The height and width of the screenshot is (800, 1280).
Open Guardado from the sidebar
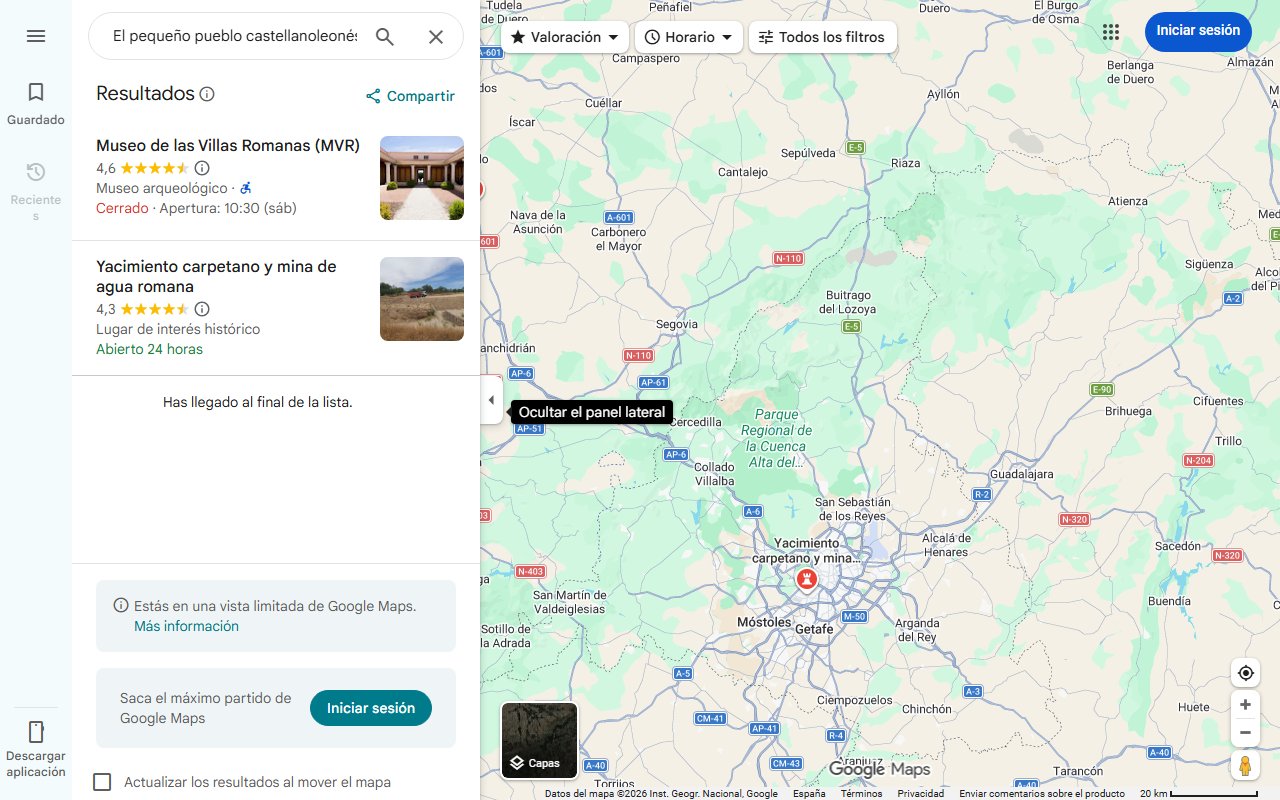(x=35, y=100)
